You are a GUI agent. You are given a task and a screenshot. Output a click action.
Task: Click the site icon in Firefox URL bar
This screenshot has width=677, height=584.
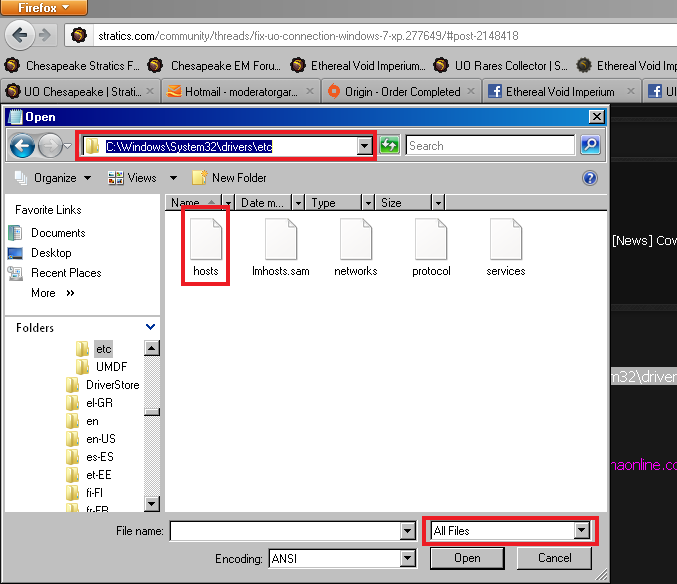79,35
